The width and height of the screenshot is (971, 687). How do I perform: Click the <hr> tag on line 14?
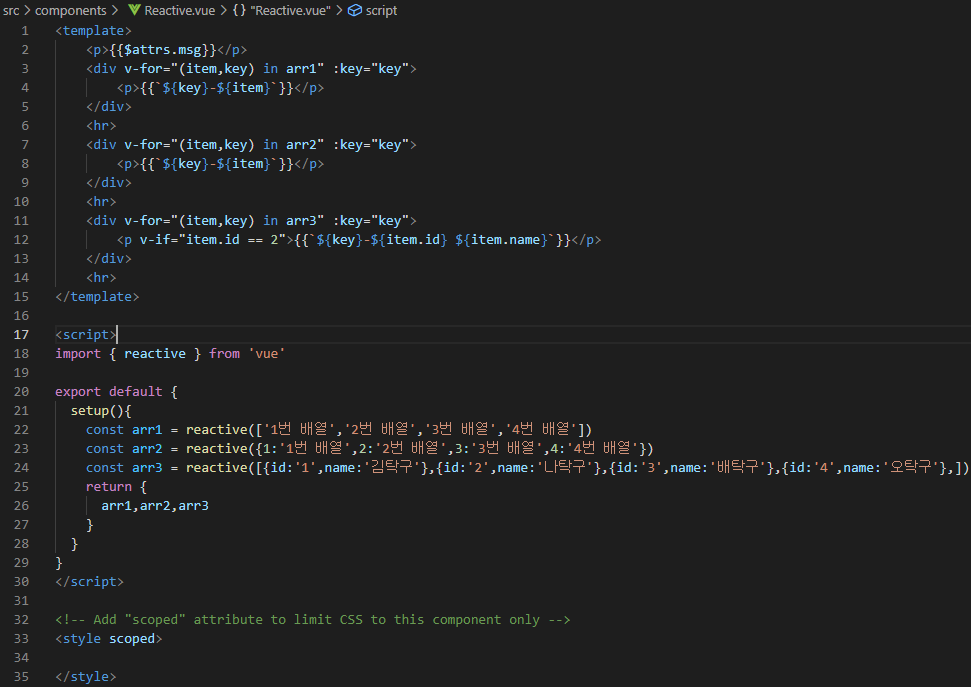101,278
